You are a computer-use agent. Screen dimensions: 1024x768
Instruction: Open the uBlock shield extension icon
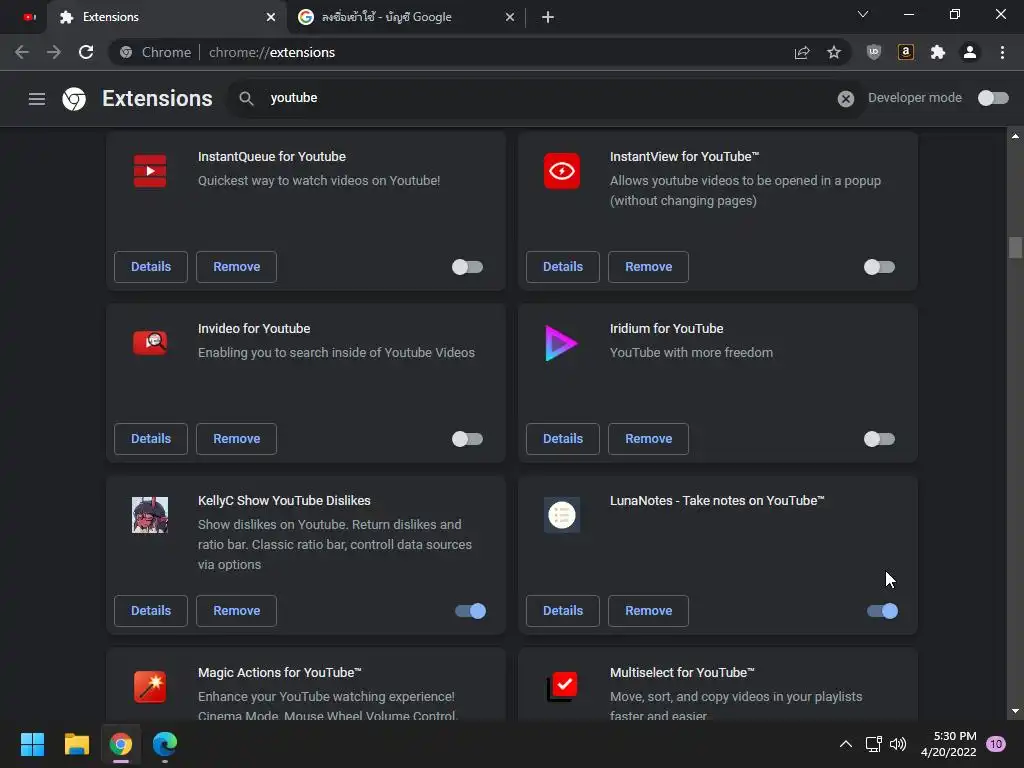click(x=874, y=52)
